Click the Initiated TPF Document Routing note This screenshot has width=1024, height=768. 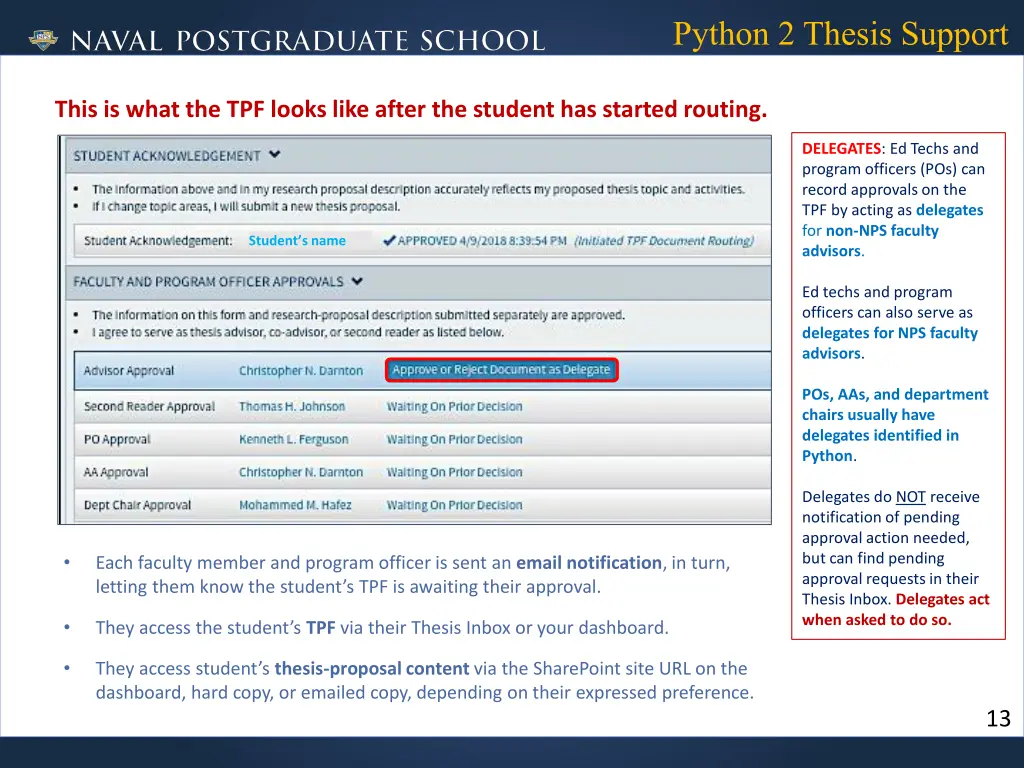(664, 240)
